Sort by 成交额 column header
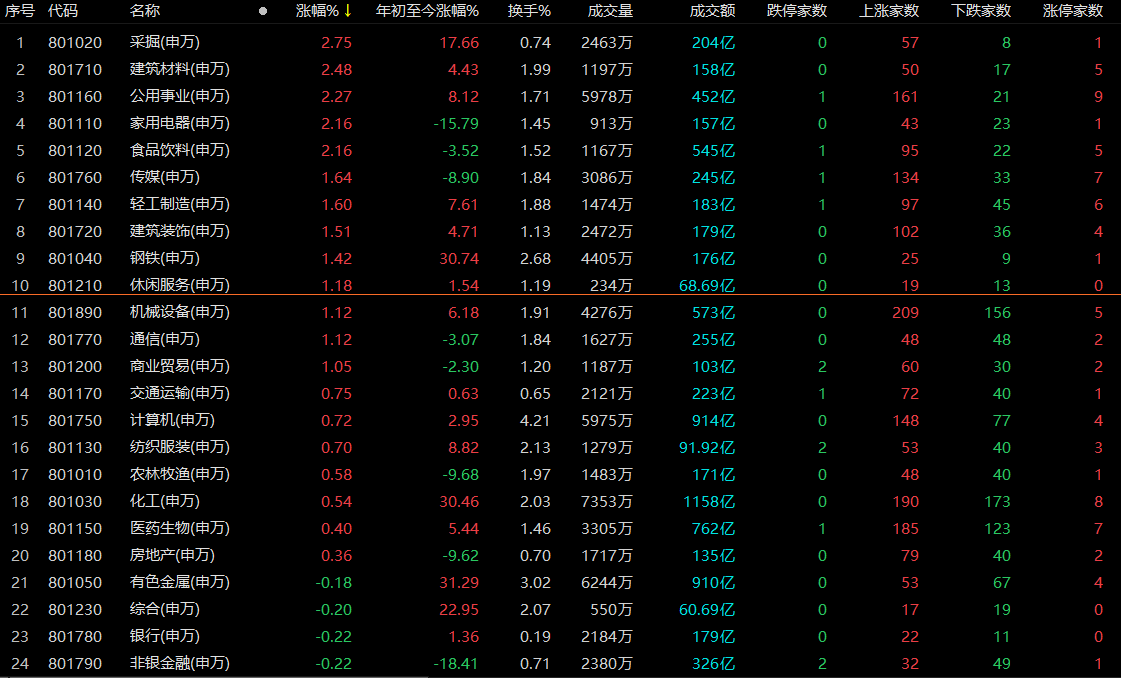Image resolution: width=1121 pixels, height=678 pixels. point(712,11)
